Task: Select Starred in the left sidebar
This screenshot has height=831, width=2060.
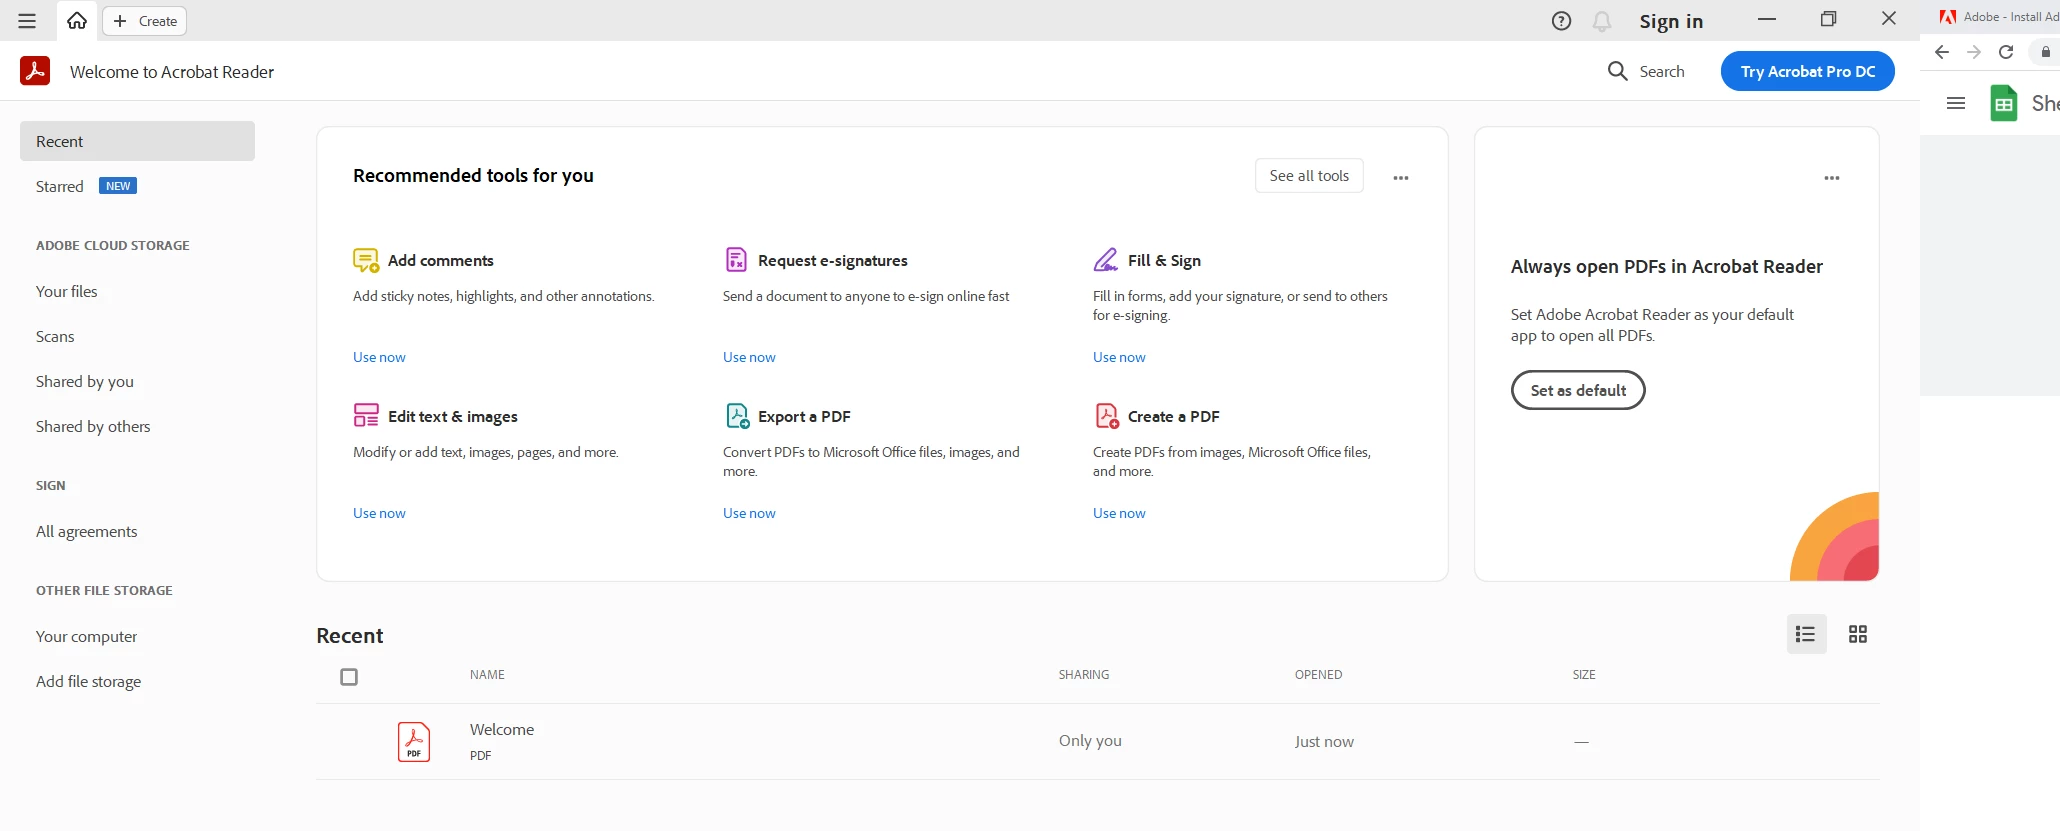Action: pyautogui.click(x=60, y=186)
